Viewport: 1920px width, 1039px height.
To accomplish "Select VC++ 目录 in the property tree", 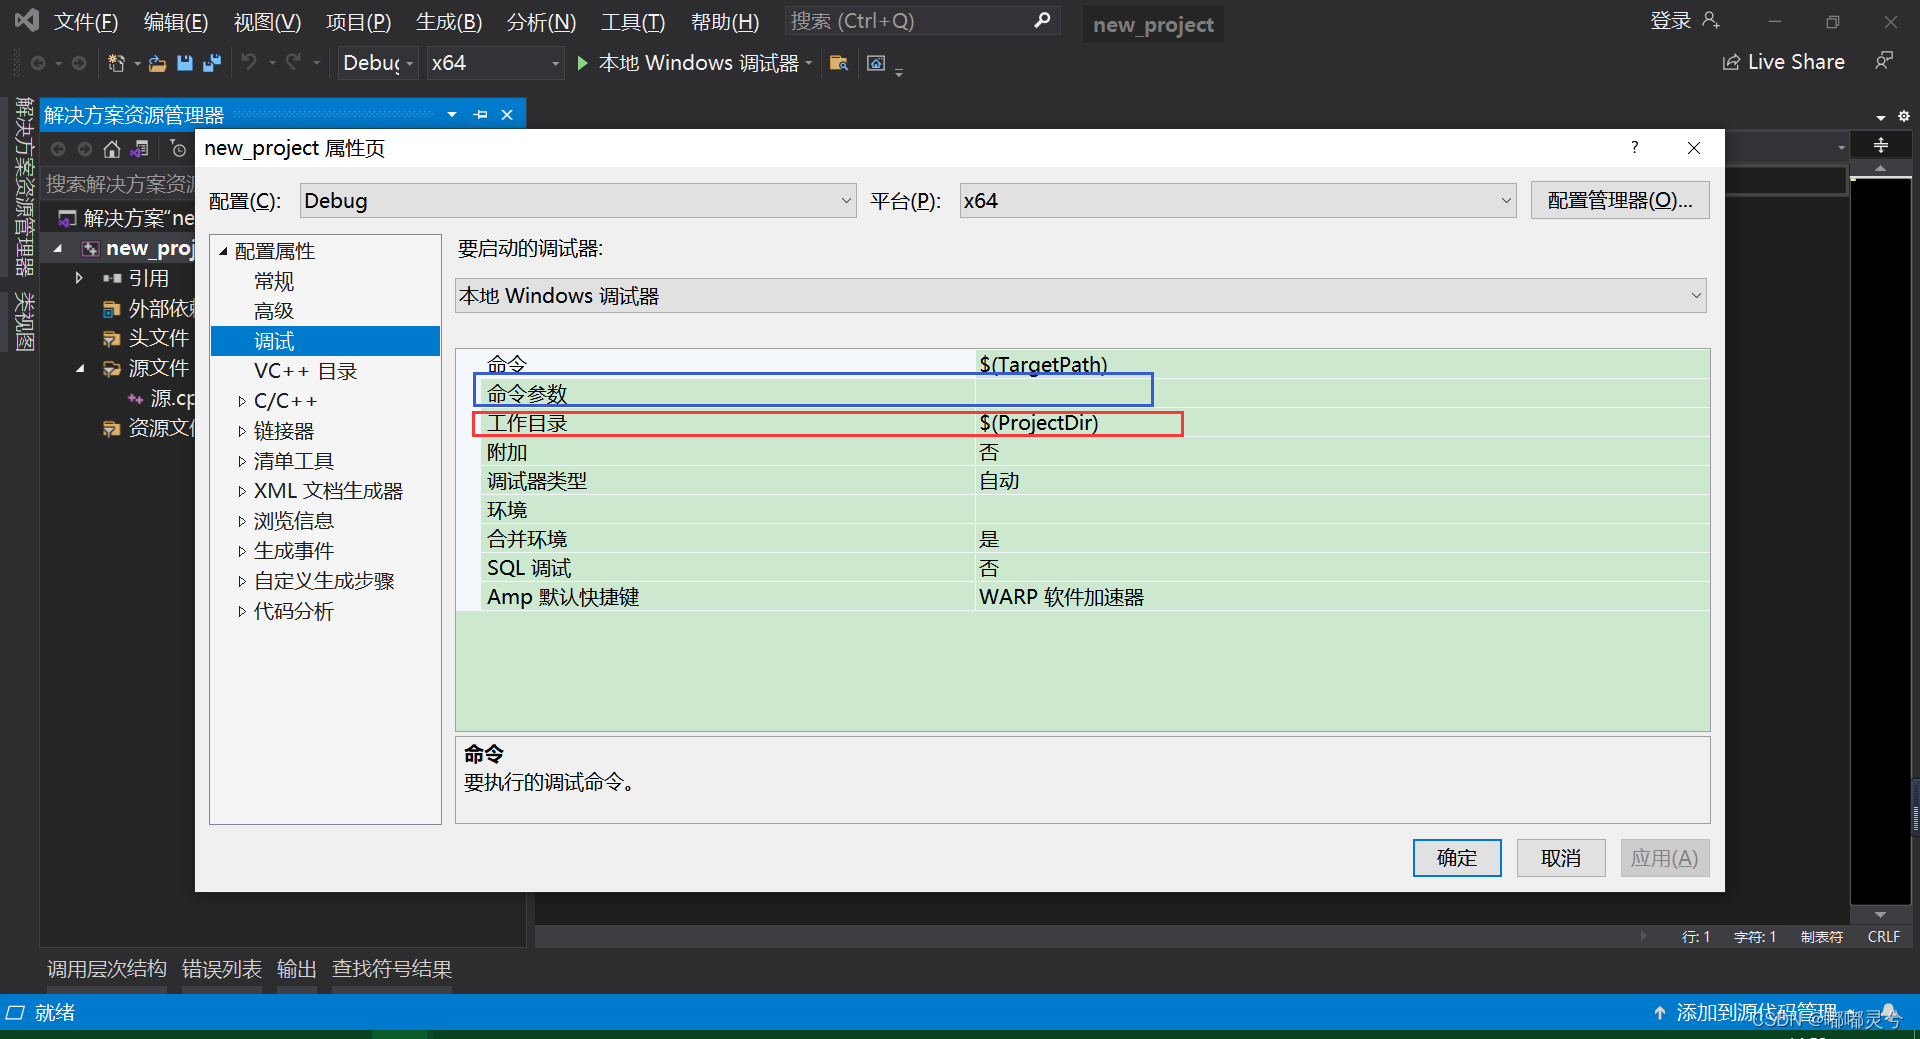I will pos(305,371).
